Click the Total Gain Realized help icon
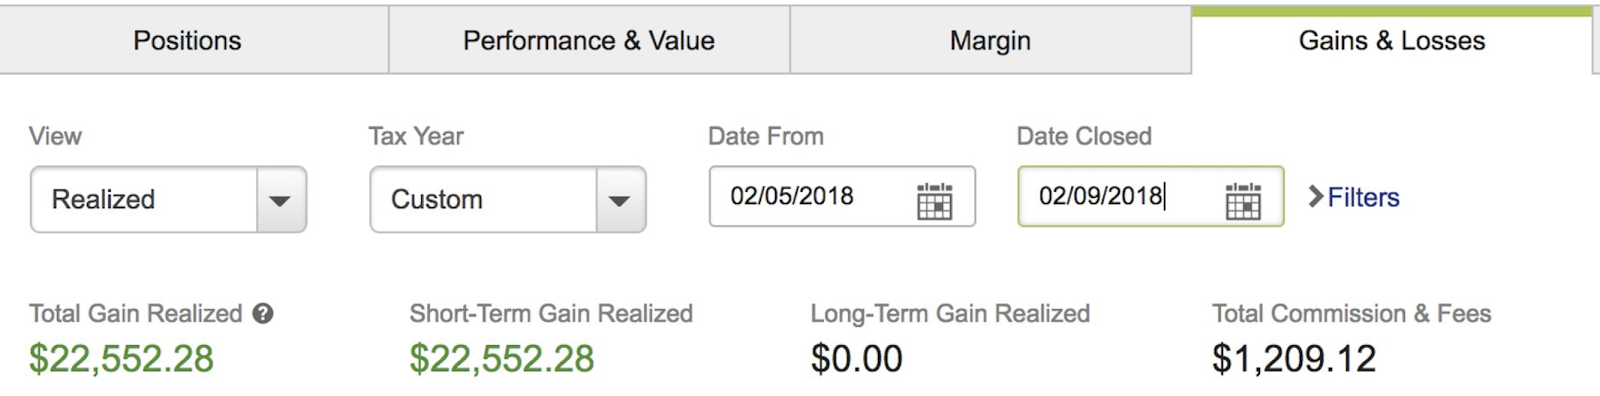1600x396 pixels. coord(263,314)
